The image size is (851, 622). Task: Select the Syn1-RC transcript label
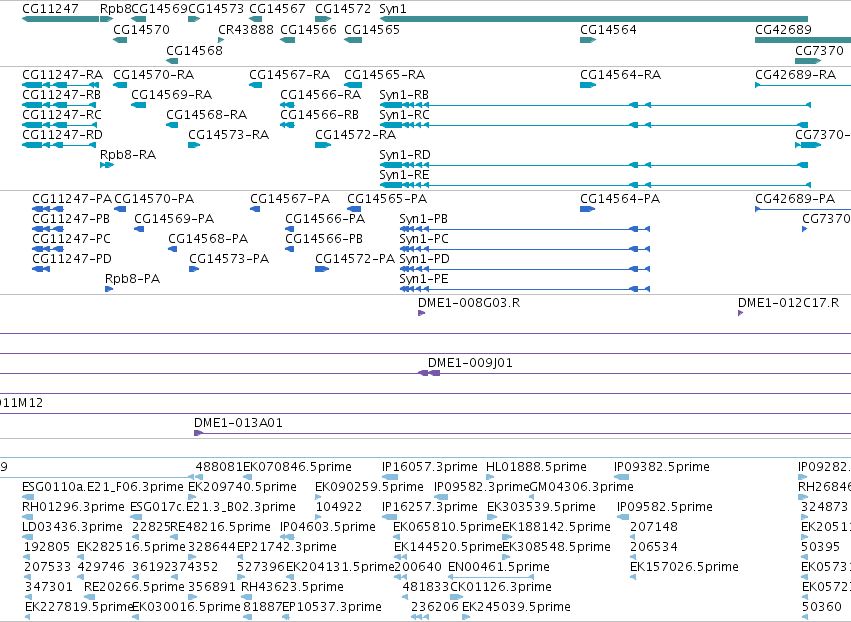point(404,115)
